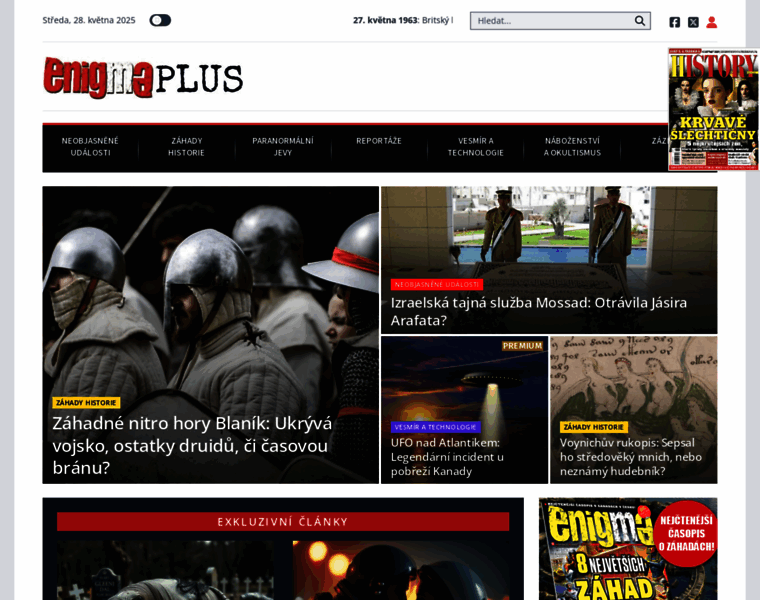Screen dimensions: 760x600
Task: Open Reportáže menu item
Action: point(379,141)
